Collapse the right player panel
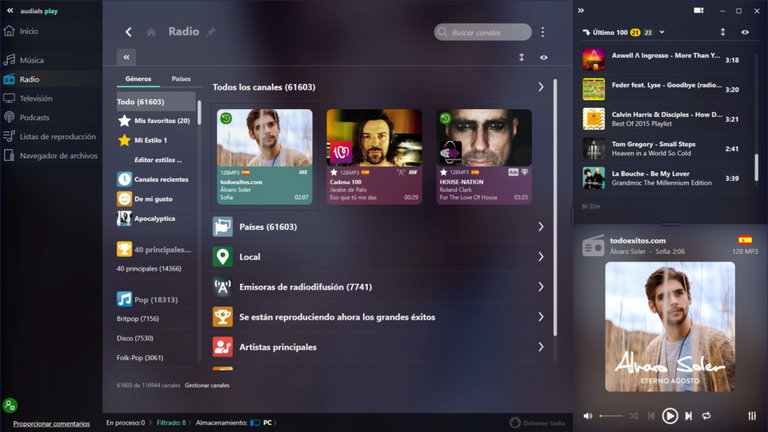Image resolution: width=768 pixels, height=432 pixels. [x=581, y=10]
